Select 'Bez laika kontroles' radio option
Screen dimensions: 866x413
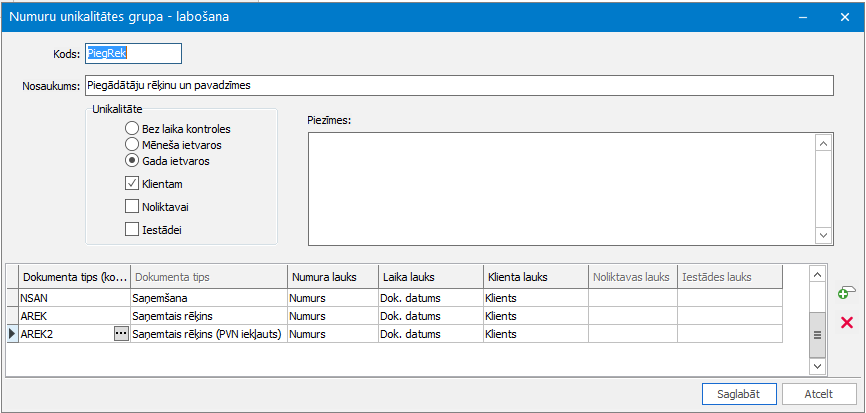click(x=133, y=129)
